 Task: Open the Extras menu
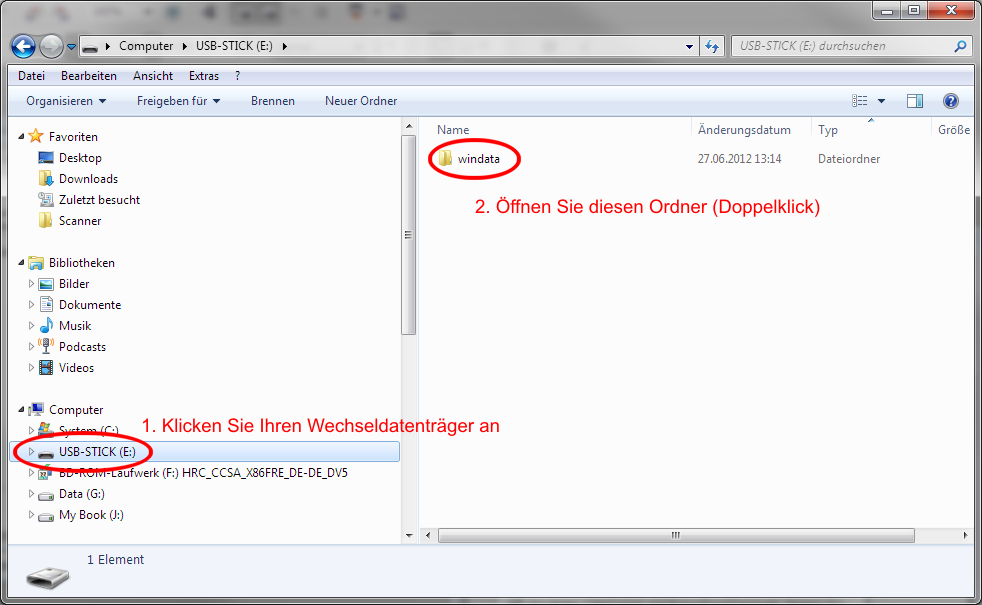coord(204,76)
